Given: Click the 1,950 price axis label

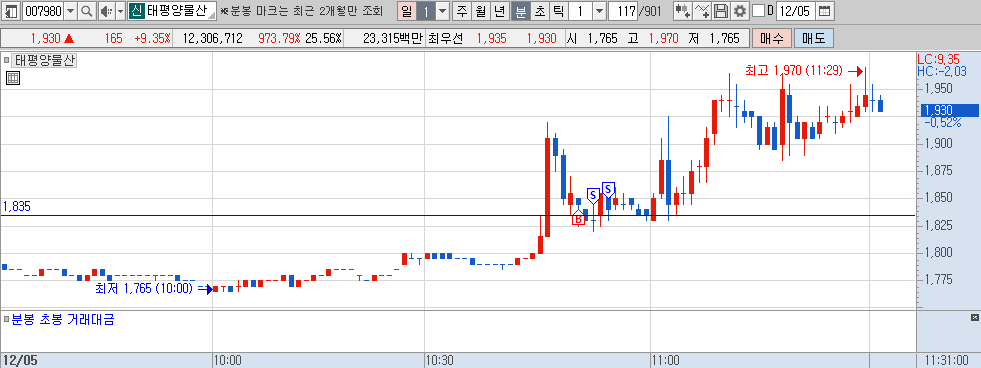Looking at the screenshot, I should pyautogui.click(x=937, y=88).
